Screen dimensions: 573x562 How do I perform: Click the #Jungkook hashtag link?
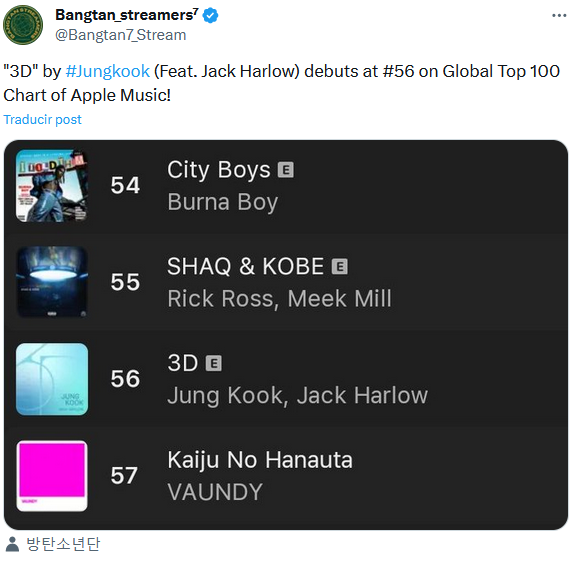click(108, 71)
